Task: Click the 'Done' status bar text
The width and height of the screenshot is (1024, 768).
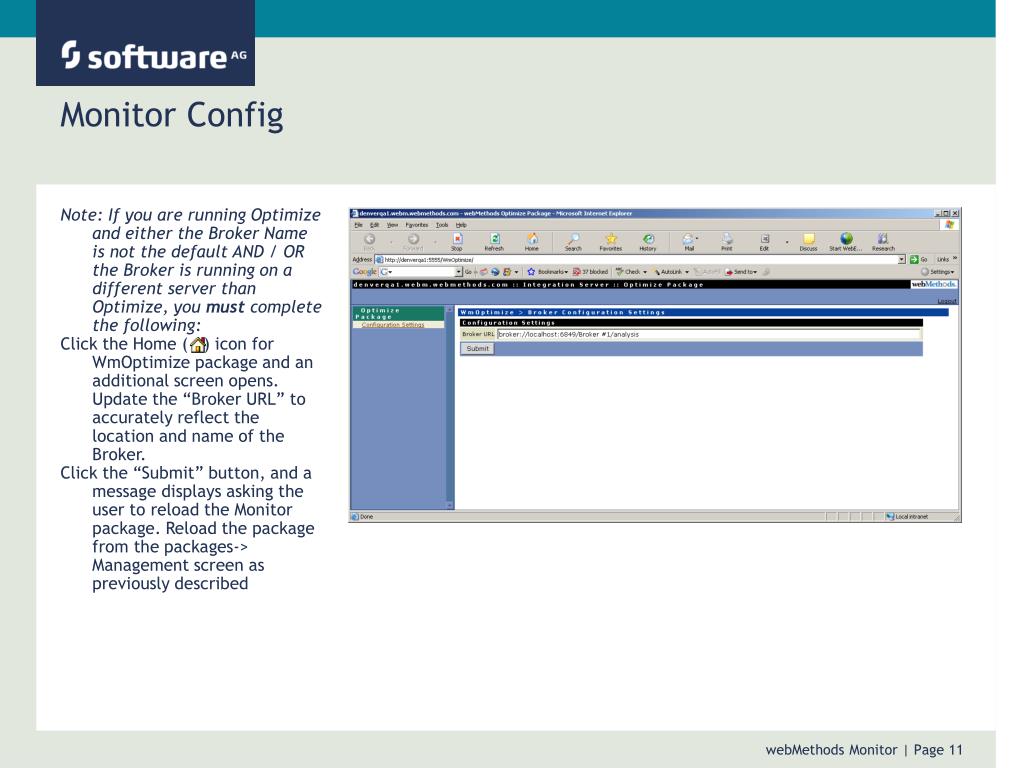Action: click(x=366, y=517)
